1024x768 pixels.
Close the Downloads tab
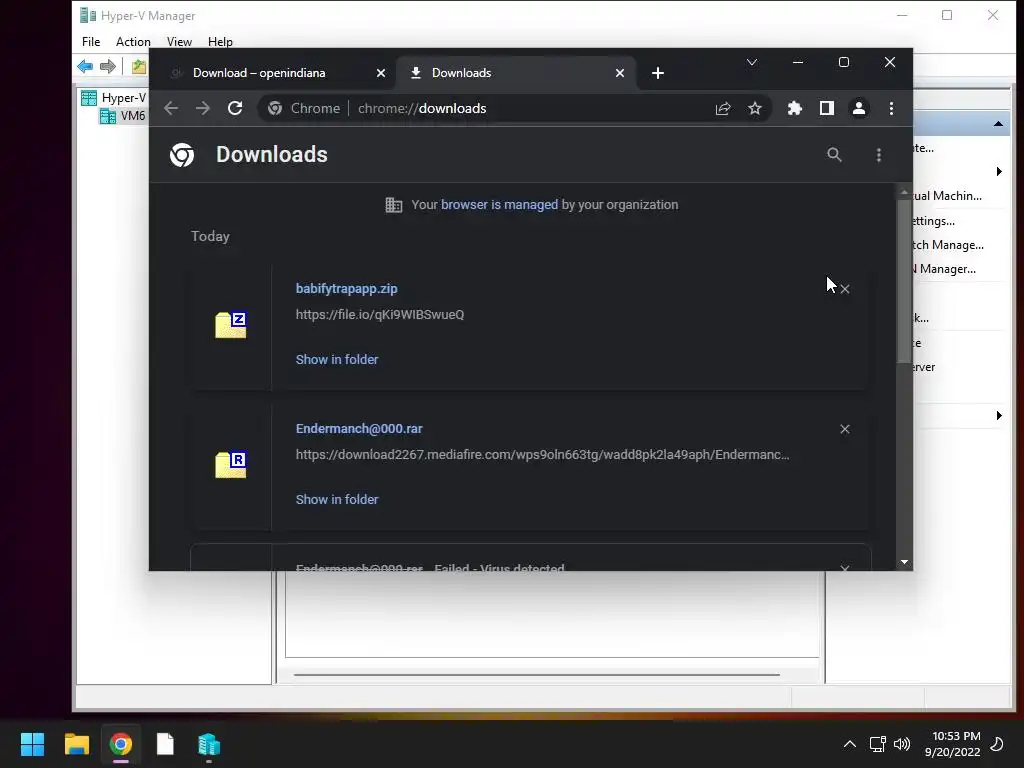coord(620,73)
